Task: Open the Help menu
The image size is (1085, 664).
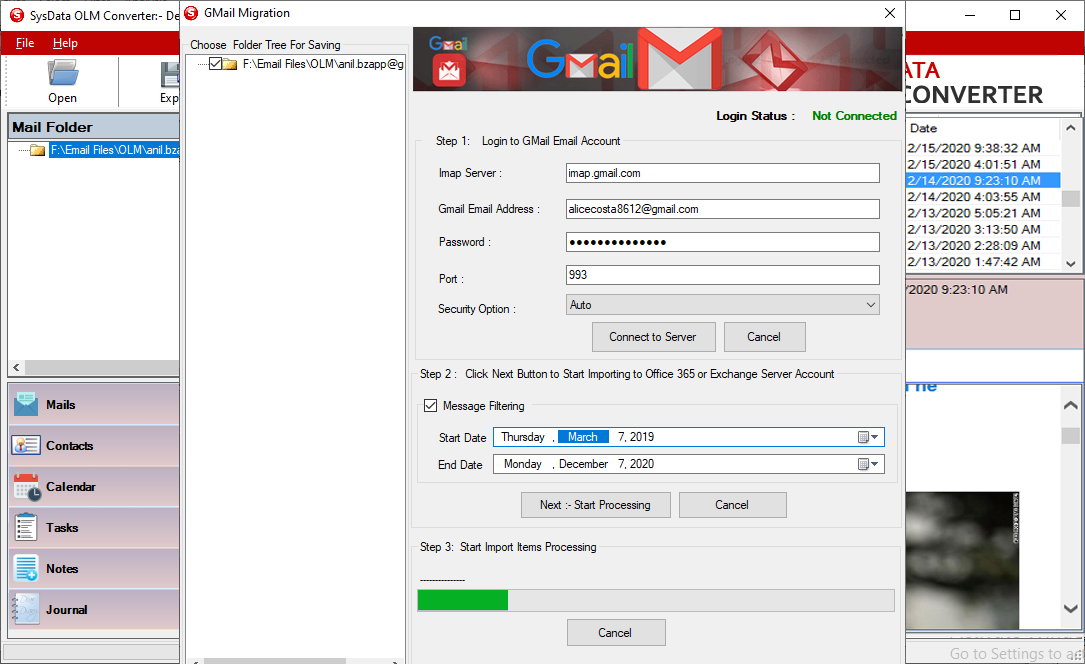Action: (65, 43)
